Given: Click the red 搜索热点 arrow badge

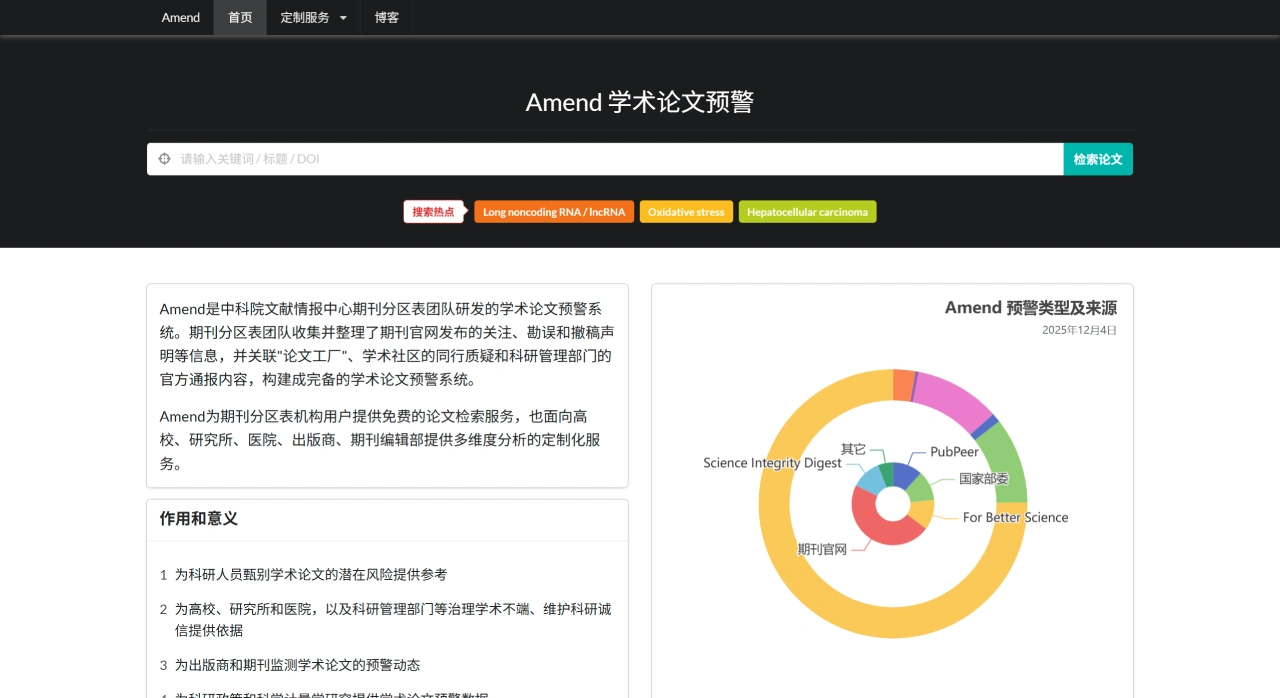Looking at the screenshot, I should (x=433, y=212).
